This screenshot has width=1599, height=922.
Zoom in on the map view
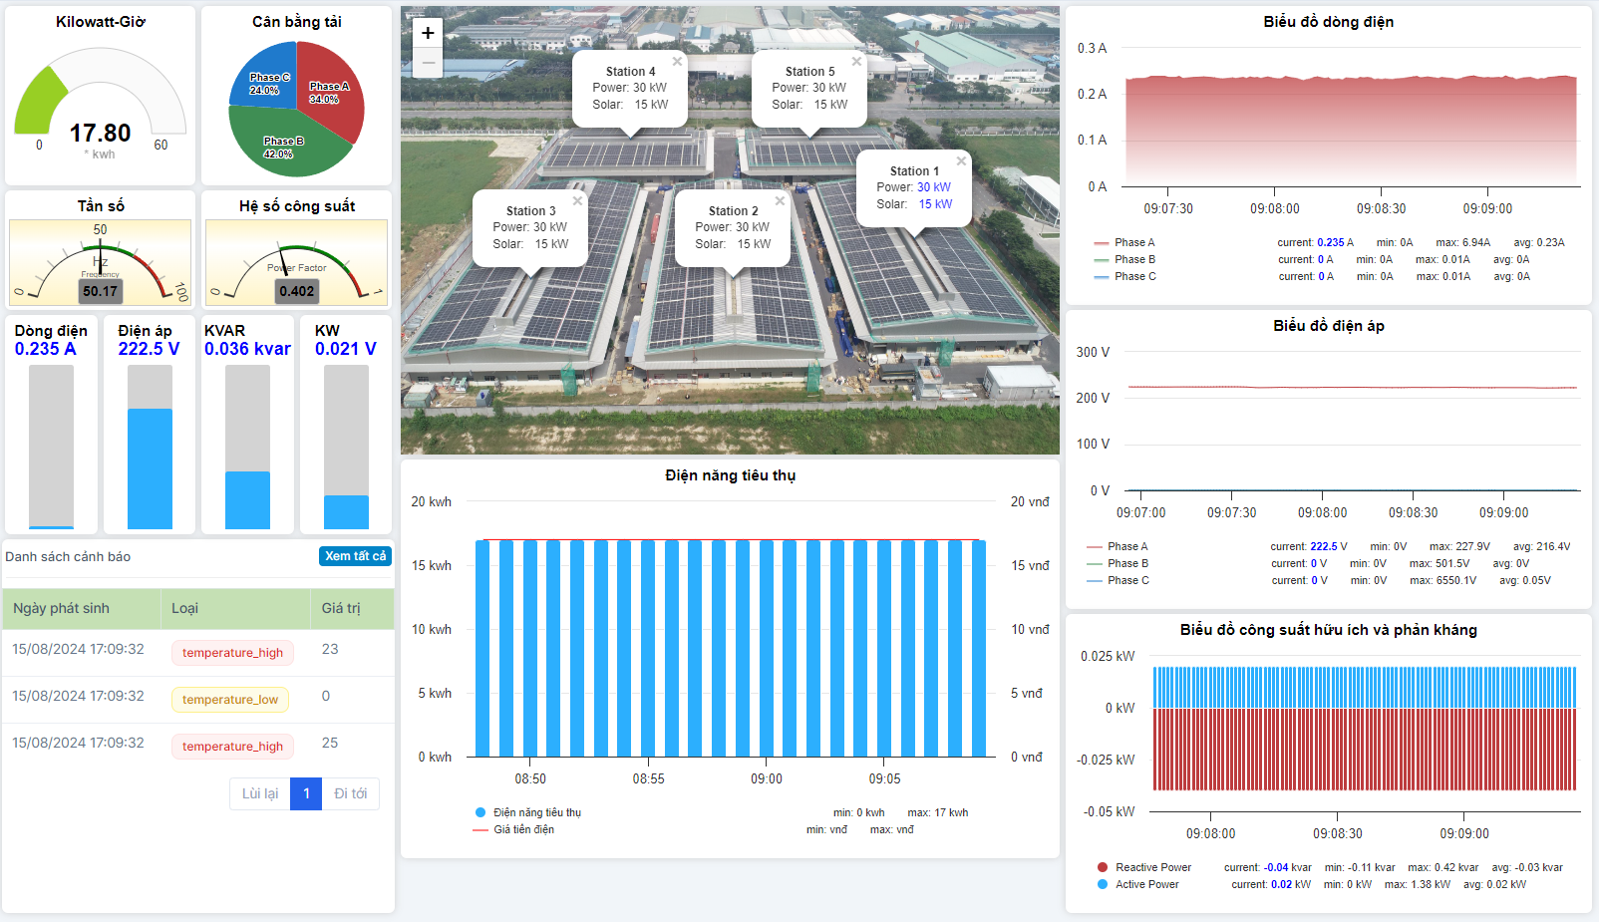click(x=428, y=33)
